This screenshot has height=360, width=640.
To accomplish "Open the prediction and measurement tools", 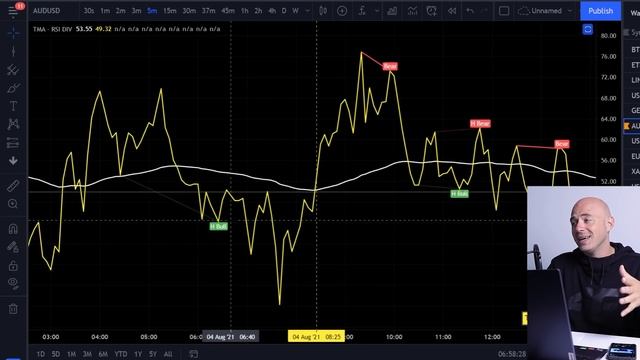I will [13, 143].
